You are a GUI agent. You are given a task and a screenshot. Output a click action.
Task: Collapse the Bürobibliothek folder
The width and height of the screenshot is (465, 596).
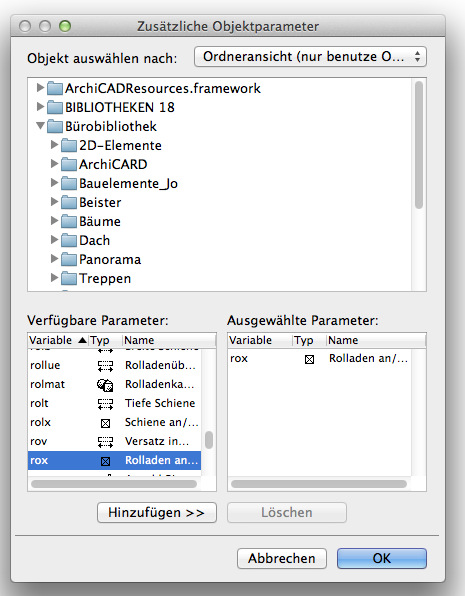tap(40, 126)
